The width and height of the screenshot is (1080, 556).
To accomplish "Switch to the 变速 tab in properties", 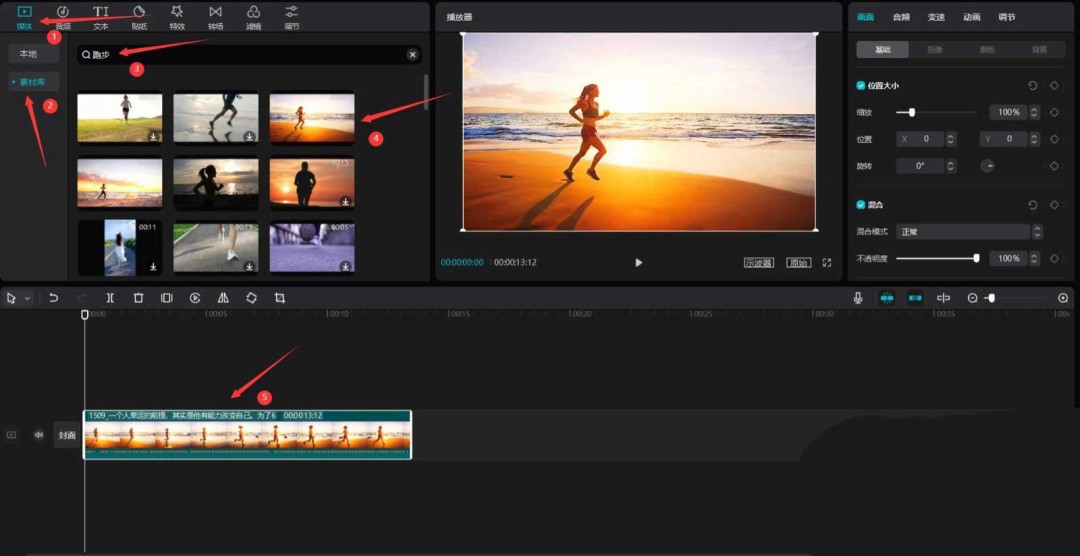I will [936, 17].
